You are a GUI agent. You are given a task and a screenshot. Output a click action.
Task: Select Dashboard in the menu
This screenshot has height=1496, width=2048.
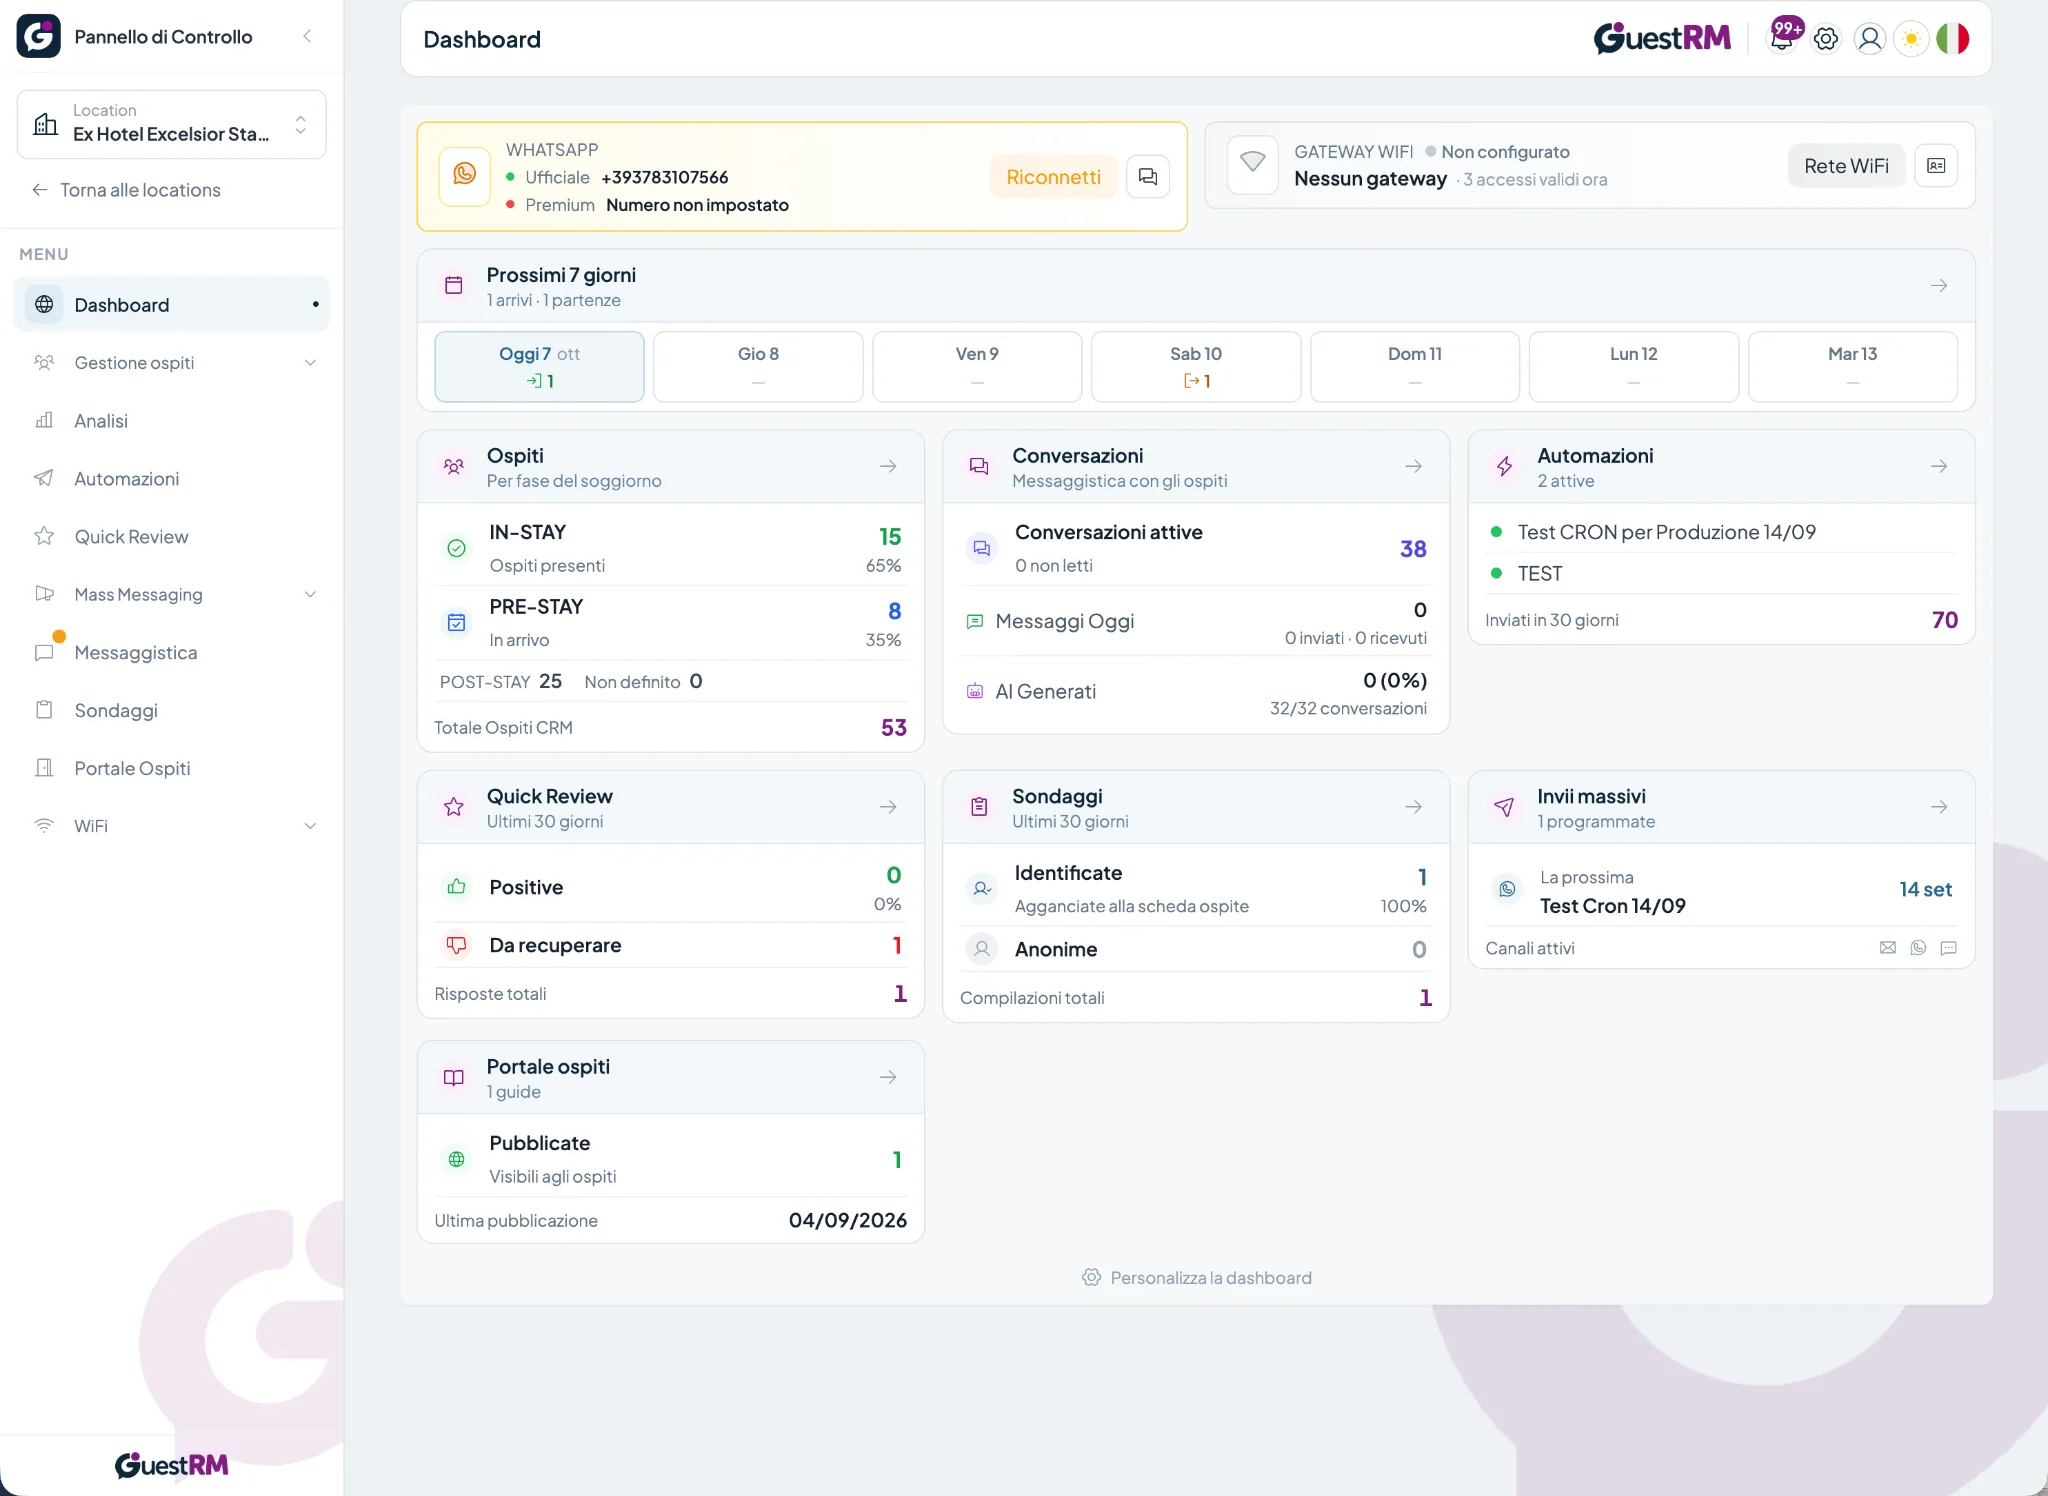pos(172,305)
